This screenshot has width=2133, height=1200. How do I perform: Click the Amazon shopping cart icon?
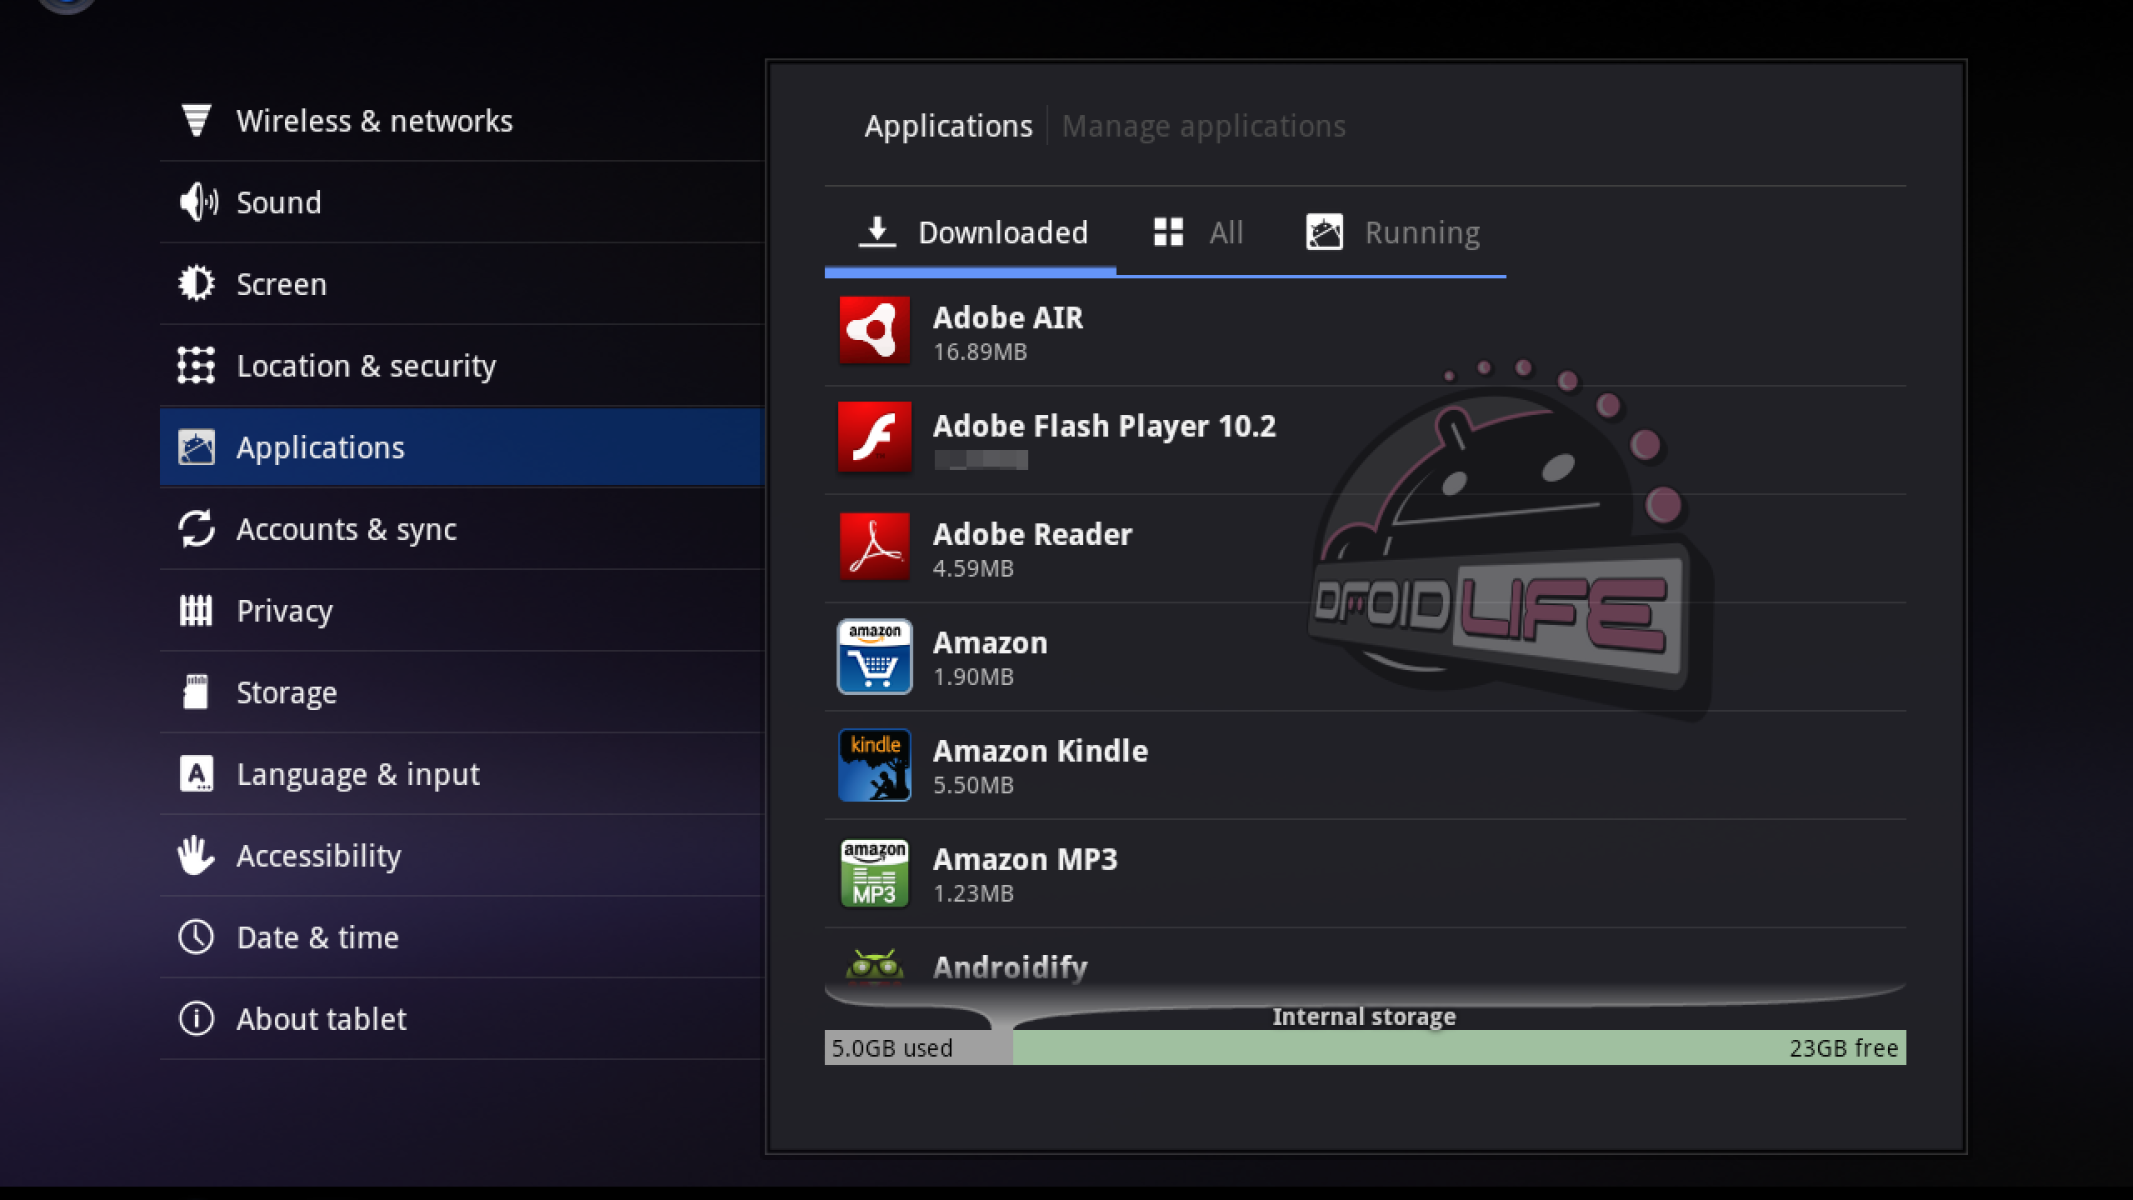pyautogui.click(x=874, y=656)
